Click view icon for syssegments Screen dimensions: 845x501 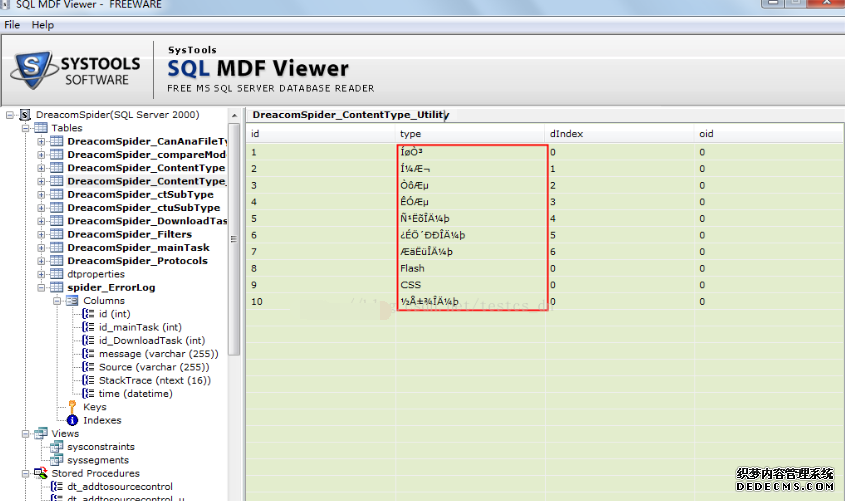57,460
